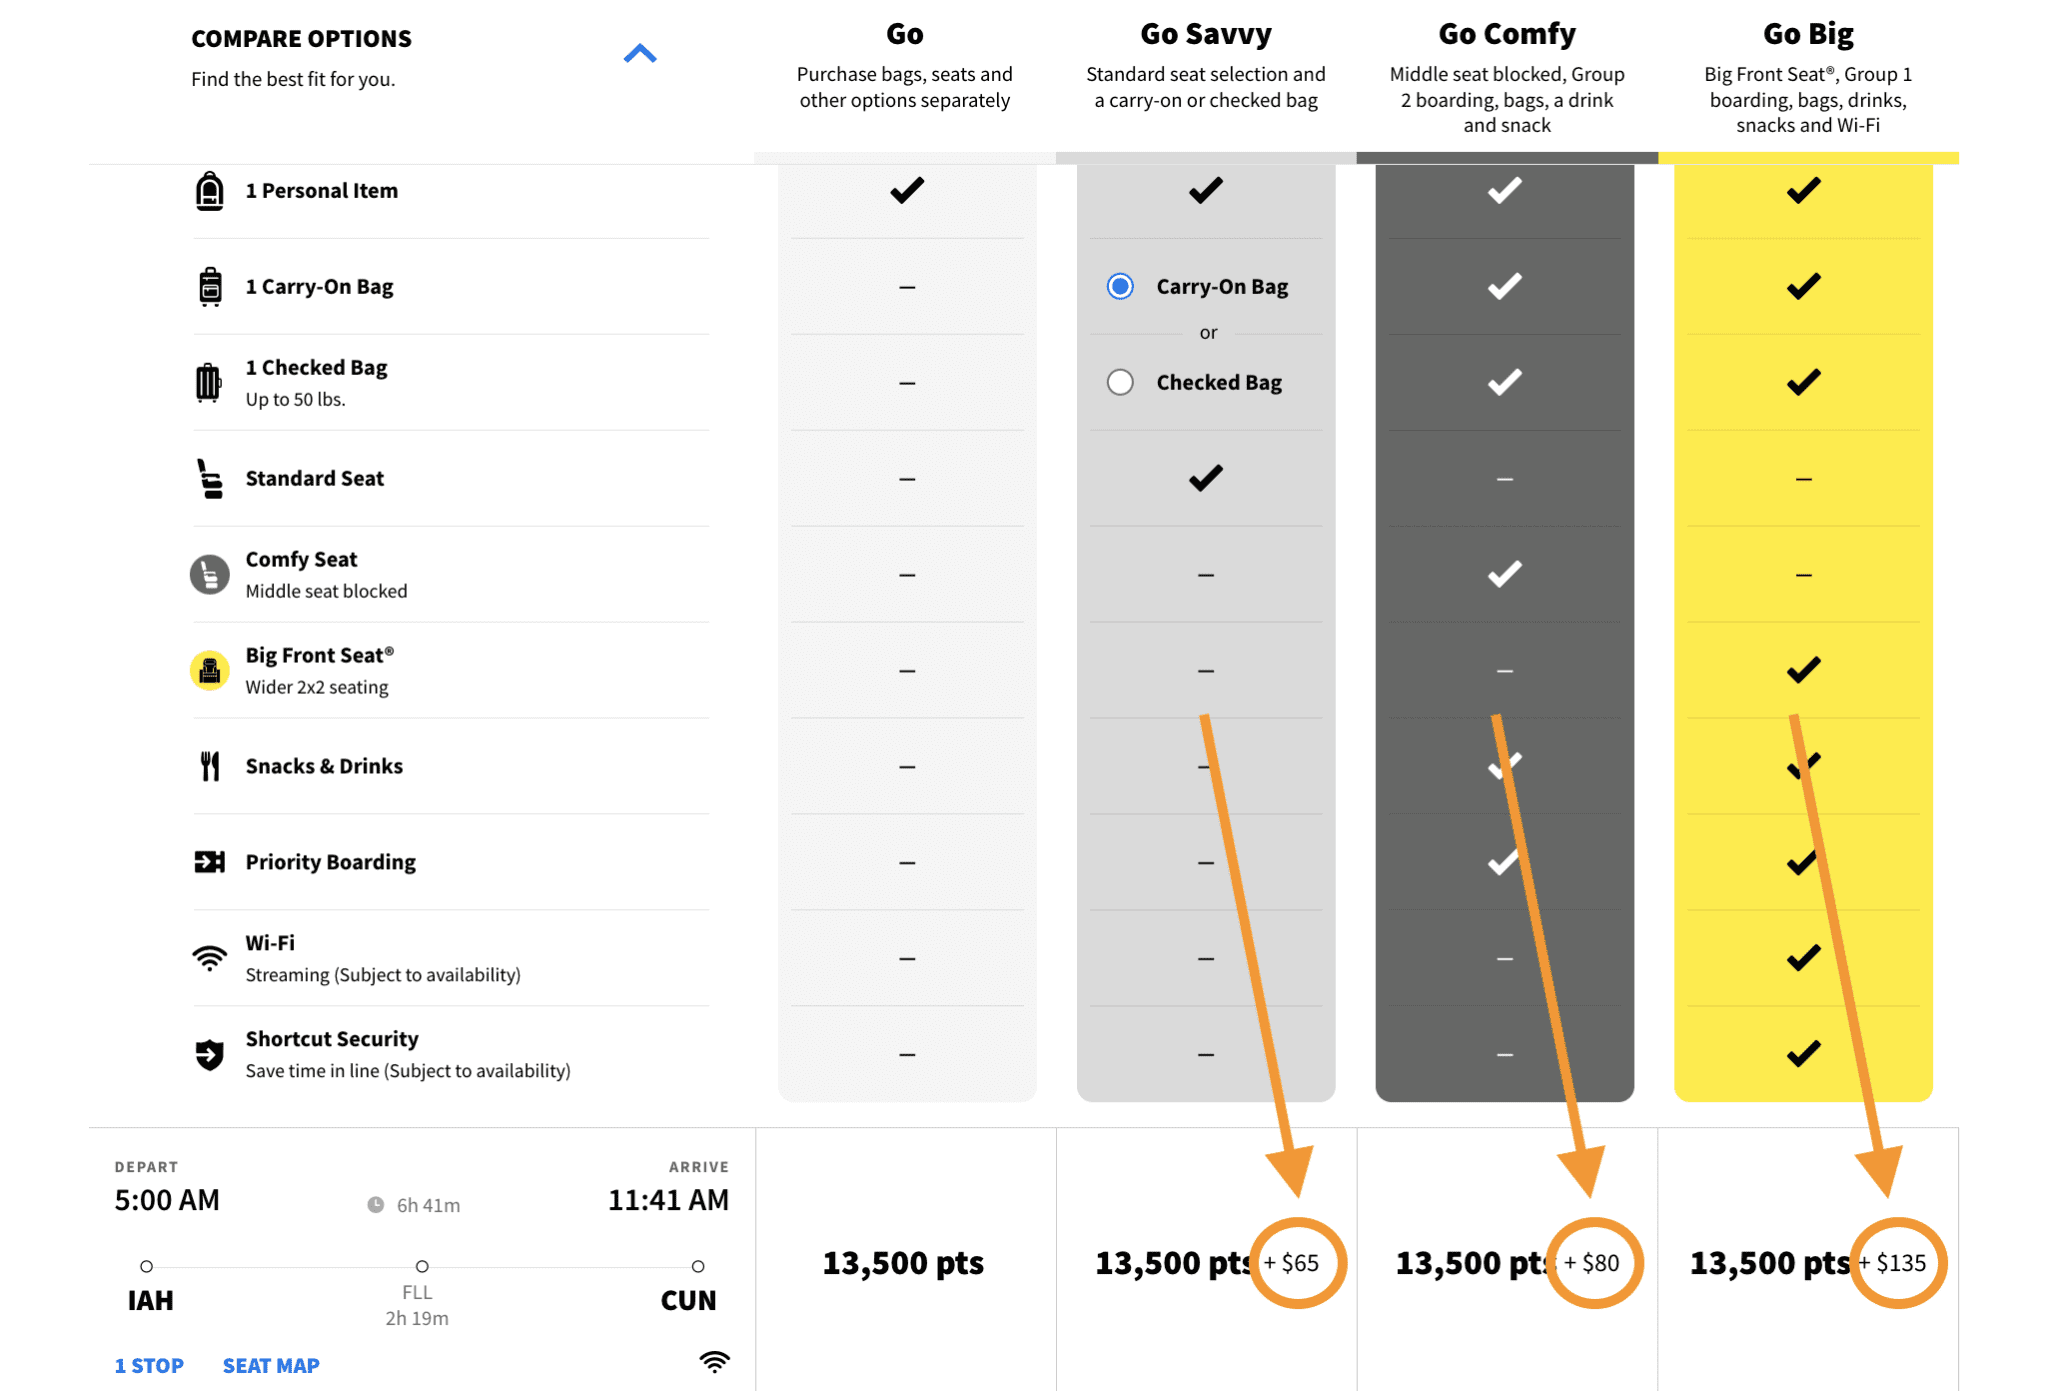The width and height of the screenshot is (2048, 1391).
Task: Select the Checked Bag radio option
Action: click(x=1120, y=382)
